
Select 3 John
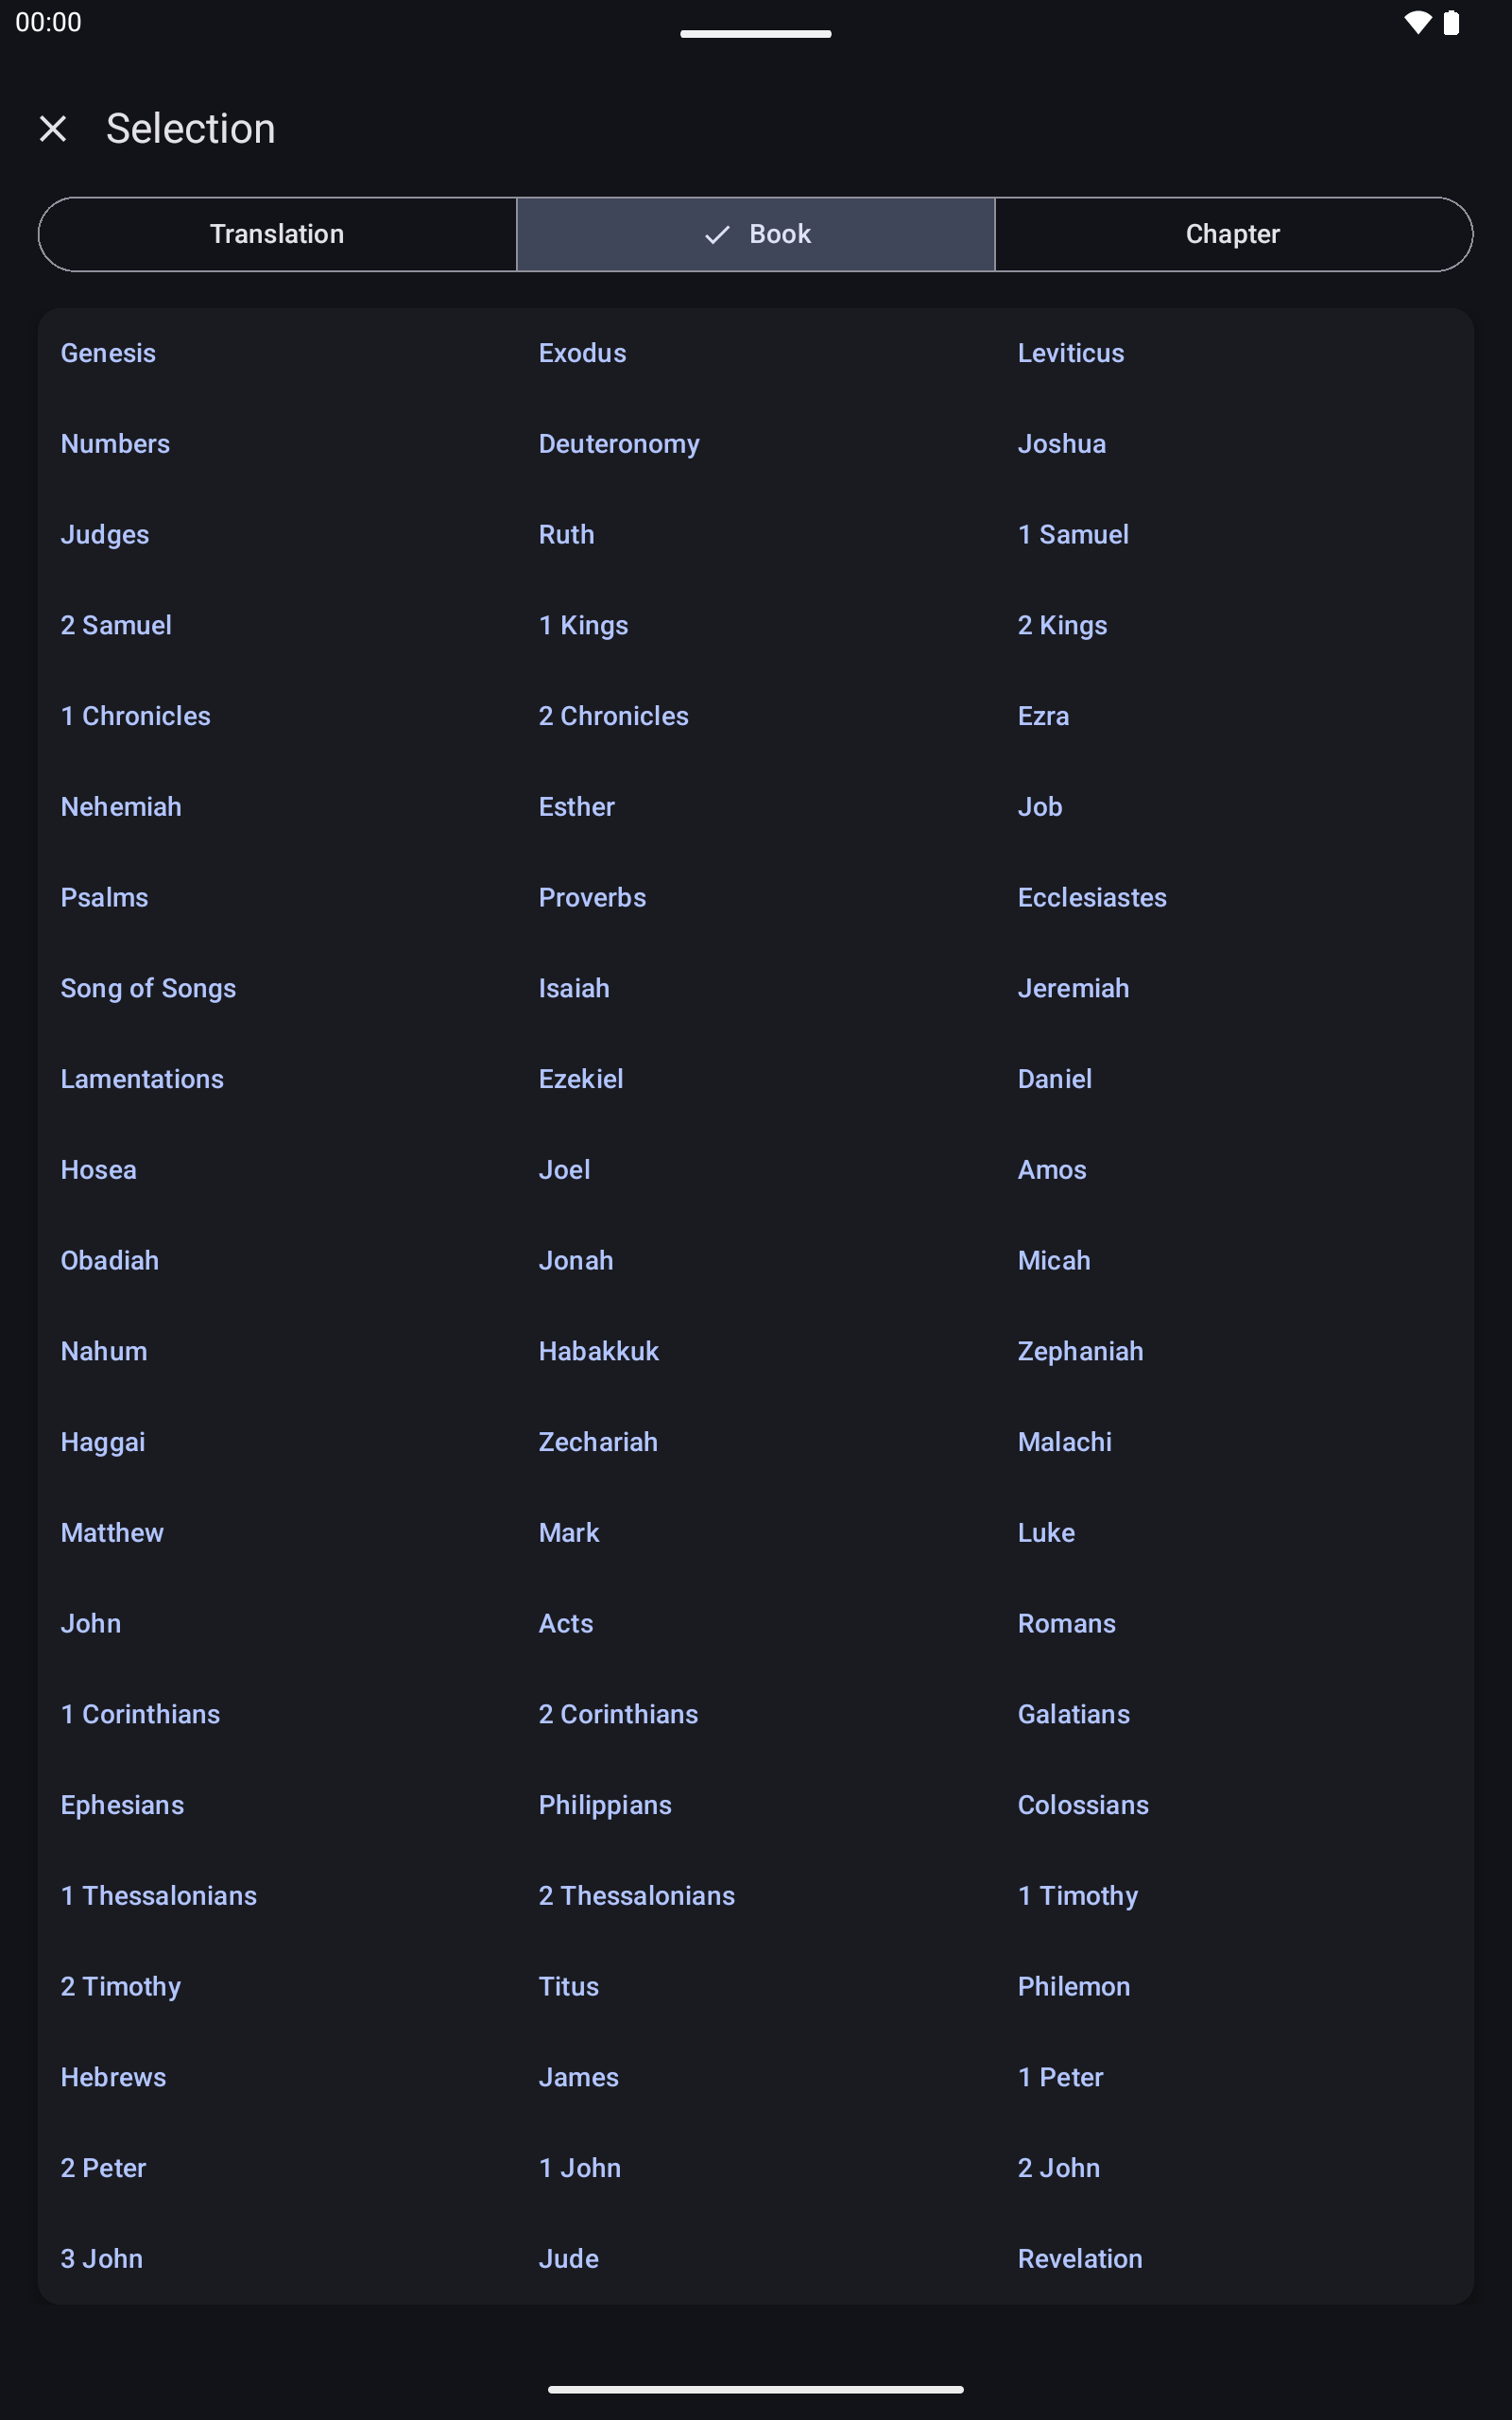tap(102, 2258)
